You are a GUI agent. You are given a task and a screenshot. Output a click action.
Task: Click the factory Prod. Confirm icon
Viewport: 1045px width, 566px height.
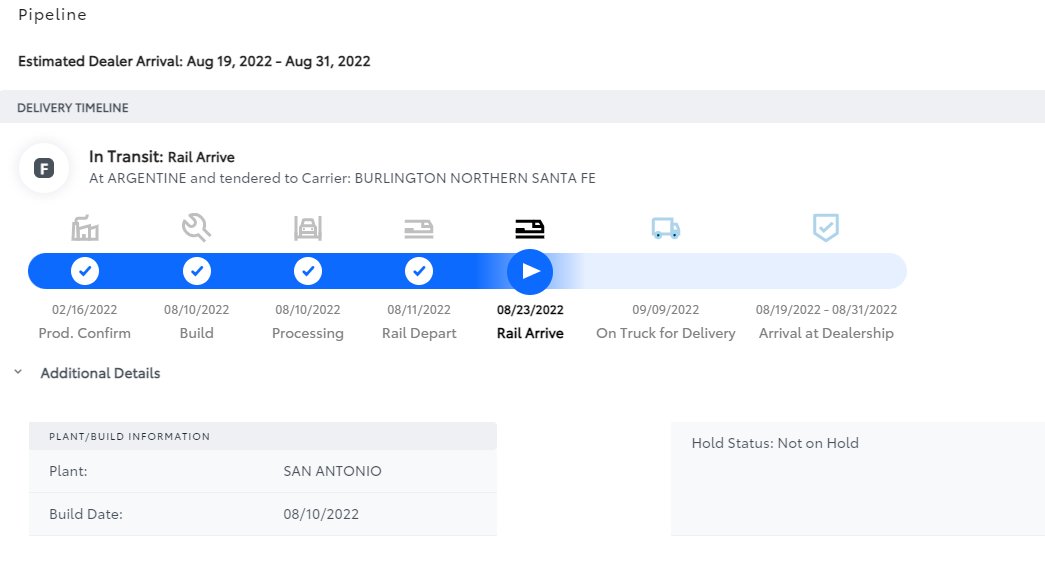point(85,228)
